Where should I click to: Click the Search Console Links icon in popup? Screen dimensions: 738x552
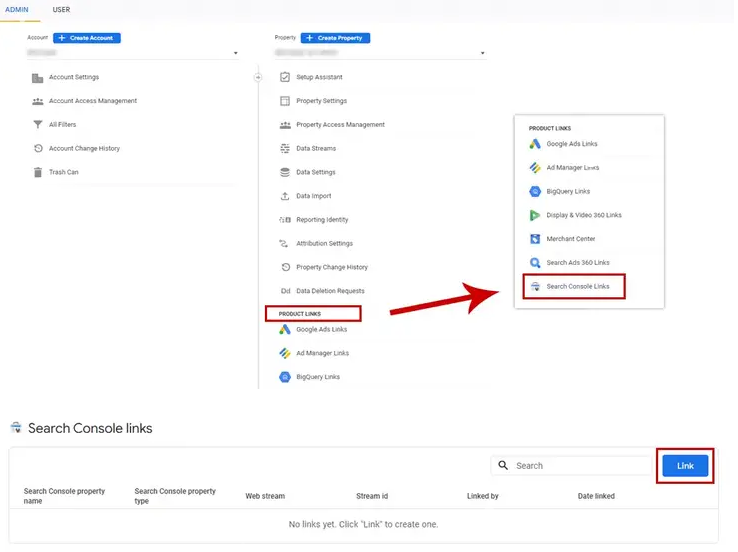[535, 287]
